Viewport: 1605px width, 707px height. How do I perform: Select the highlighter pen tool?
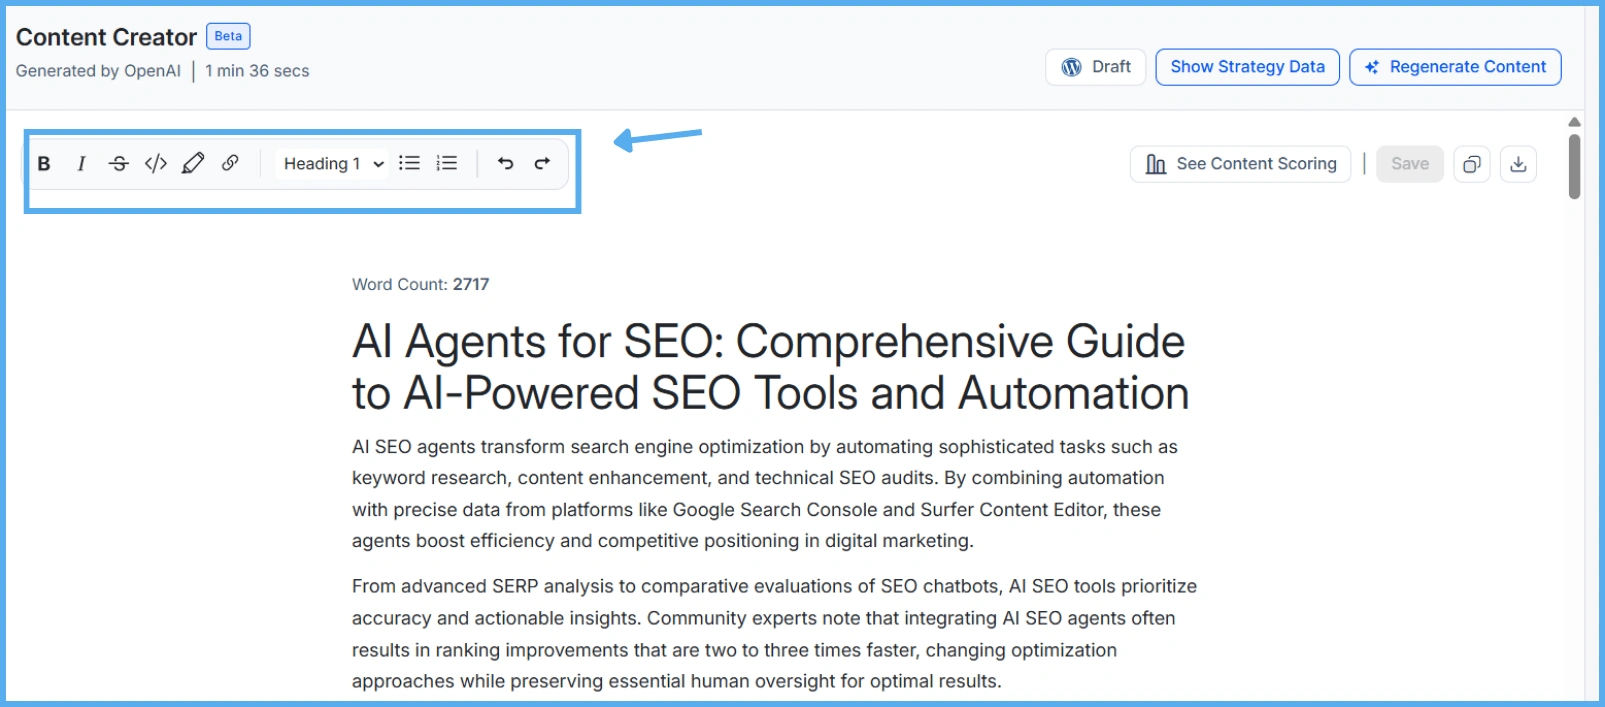coord(193,164)
